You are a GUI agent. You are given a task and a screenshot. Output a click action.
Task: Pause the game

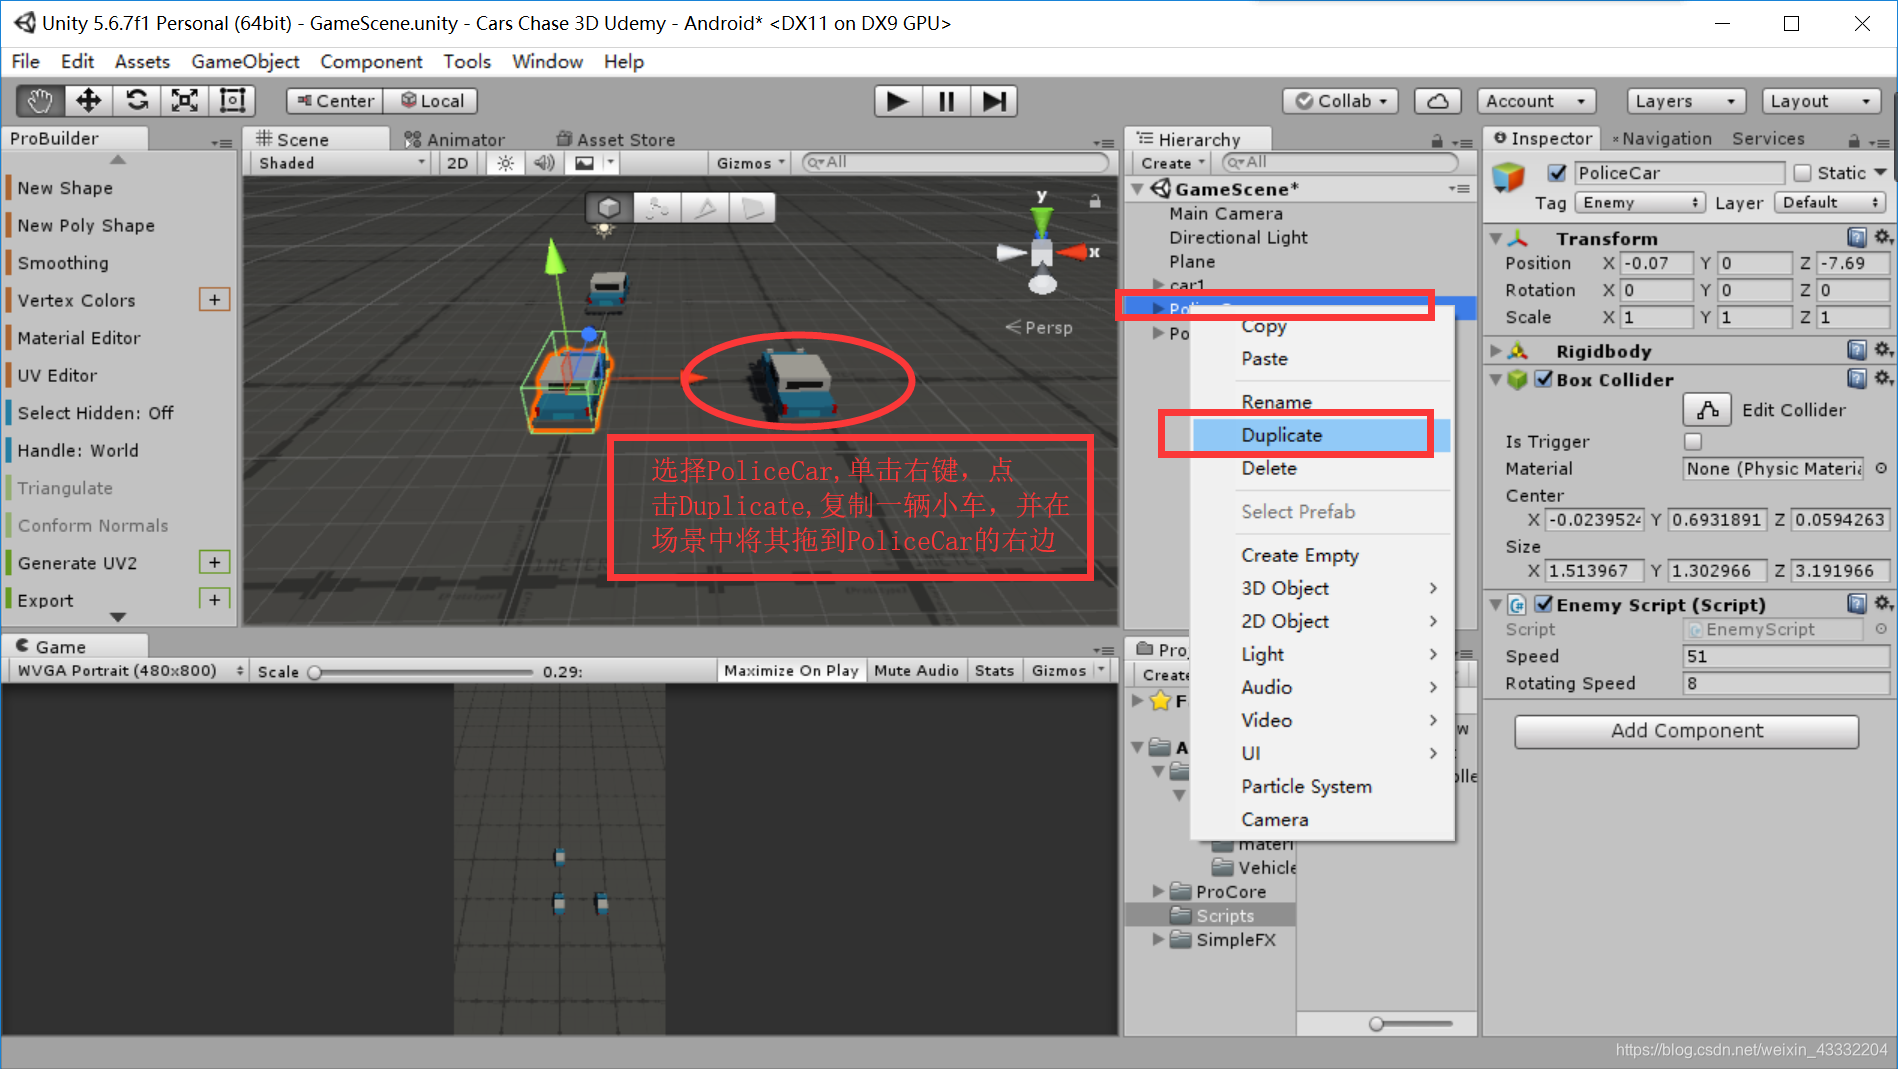click(945, 101)
